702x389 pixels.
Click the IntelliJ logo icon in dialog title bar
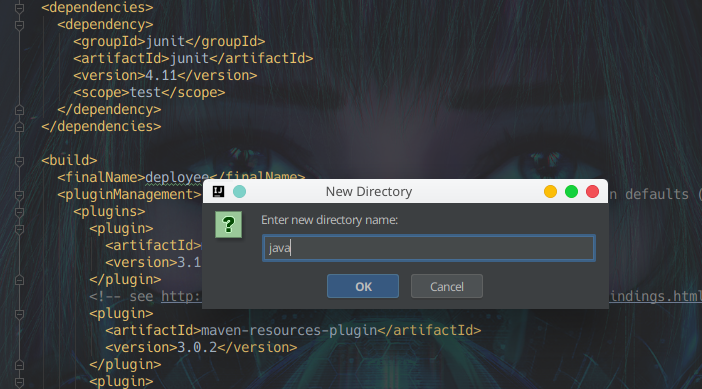(218, 192)
